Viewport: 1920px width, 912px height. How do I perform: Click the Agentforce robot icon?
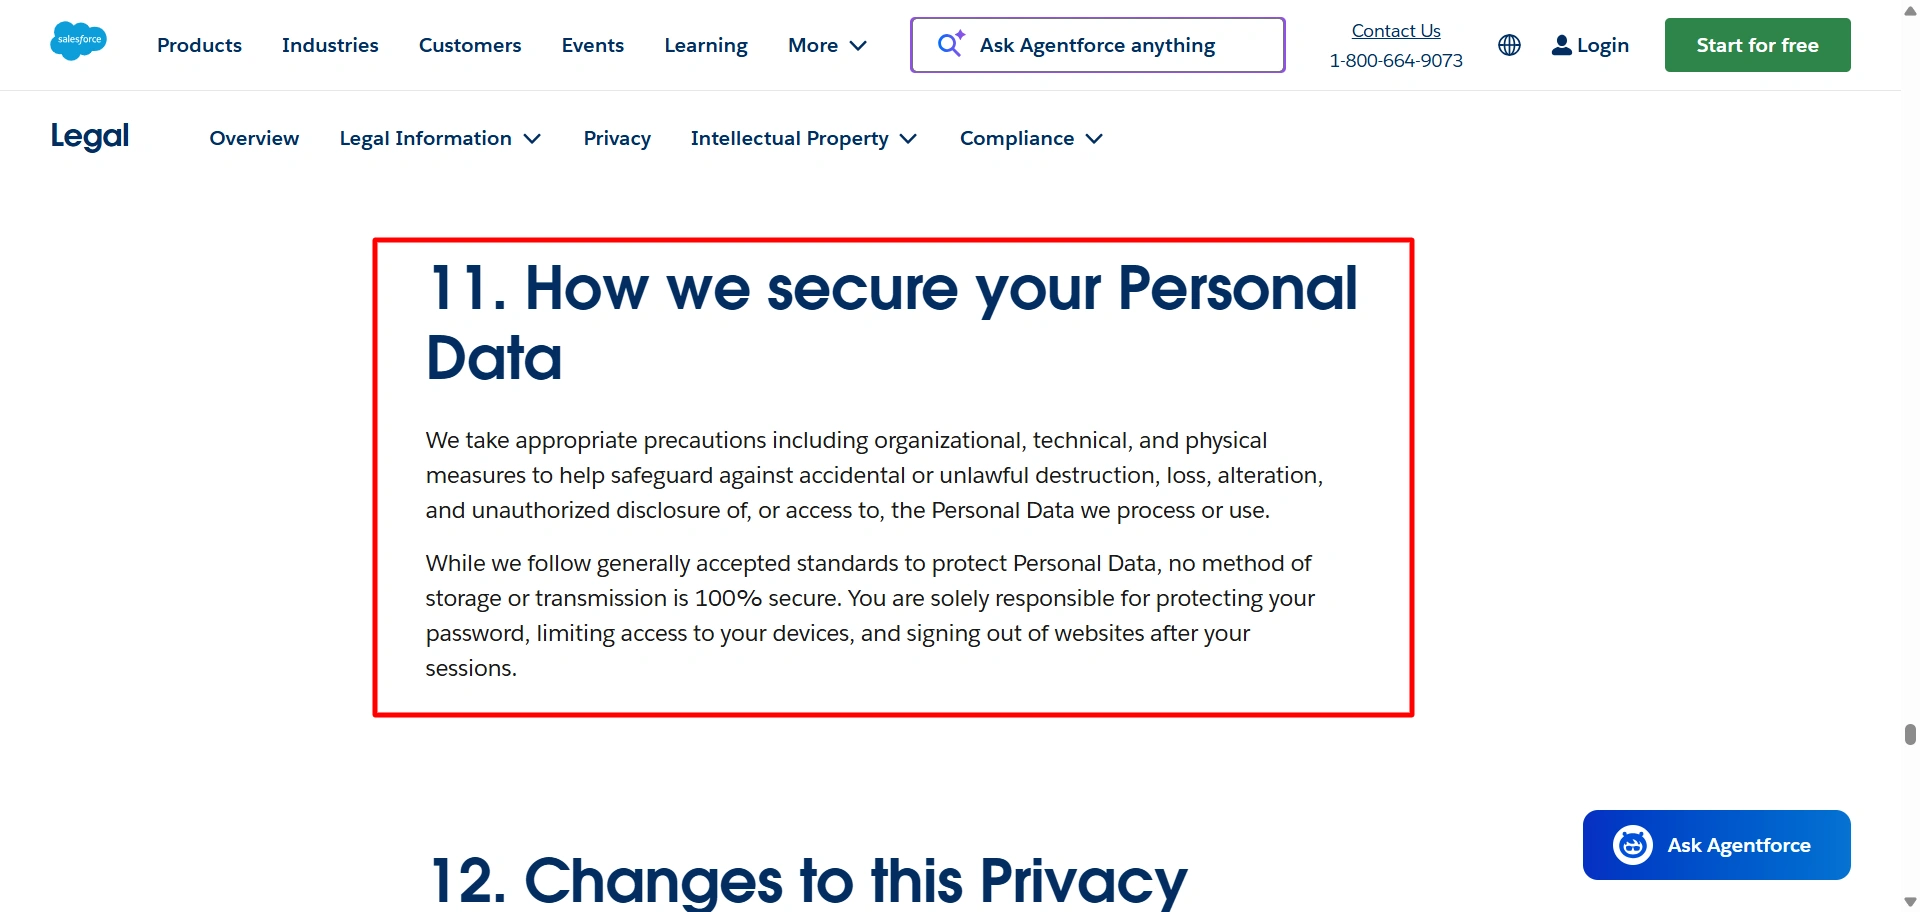coord(1631,844)
